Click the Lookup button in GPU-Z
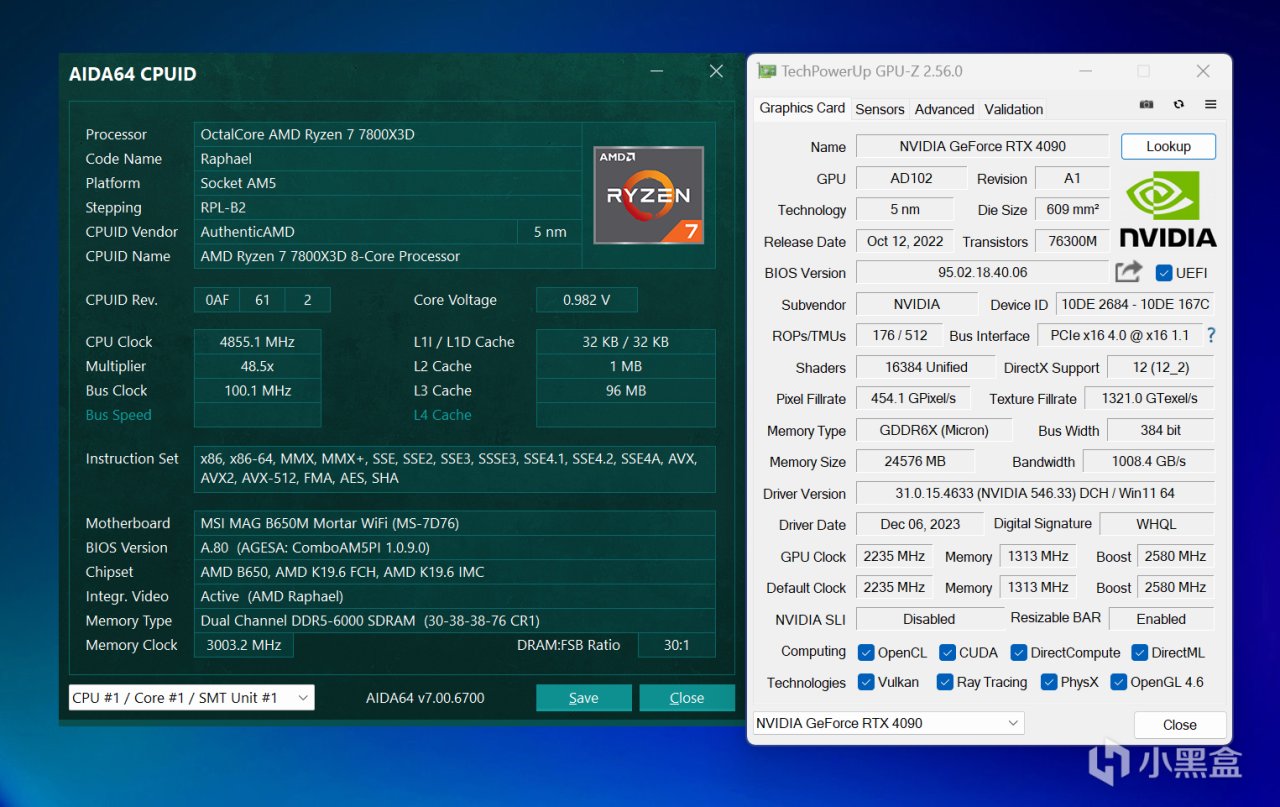Screen dimensions: 1280x807 click(1168, 146)
